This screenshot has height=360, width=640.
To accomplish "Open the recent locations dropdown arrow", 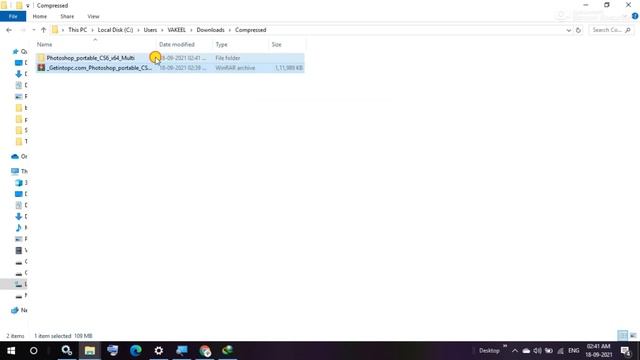I will point(33,30).
